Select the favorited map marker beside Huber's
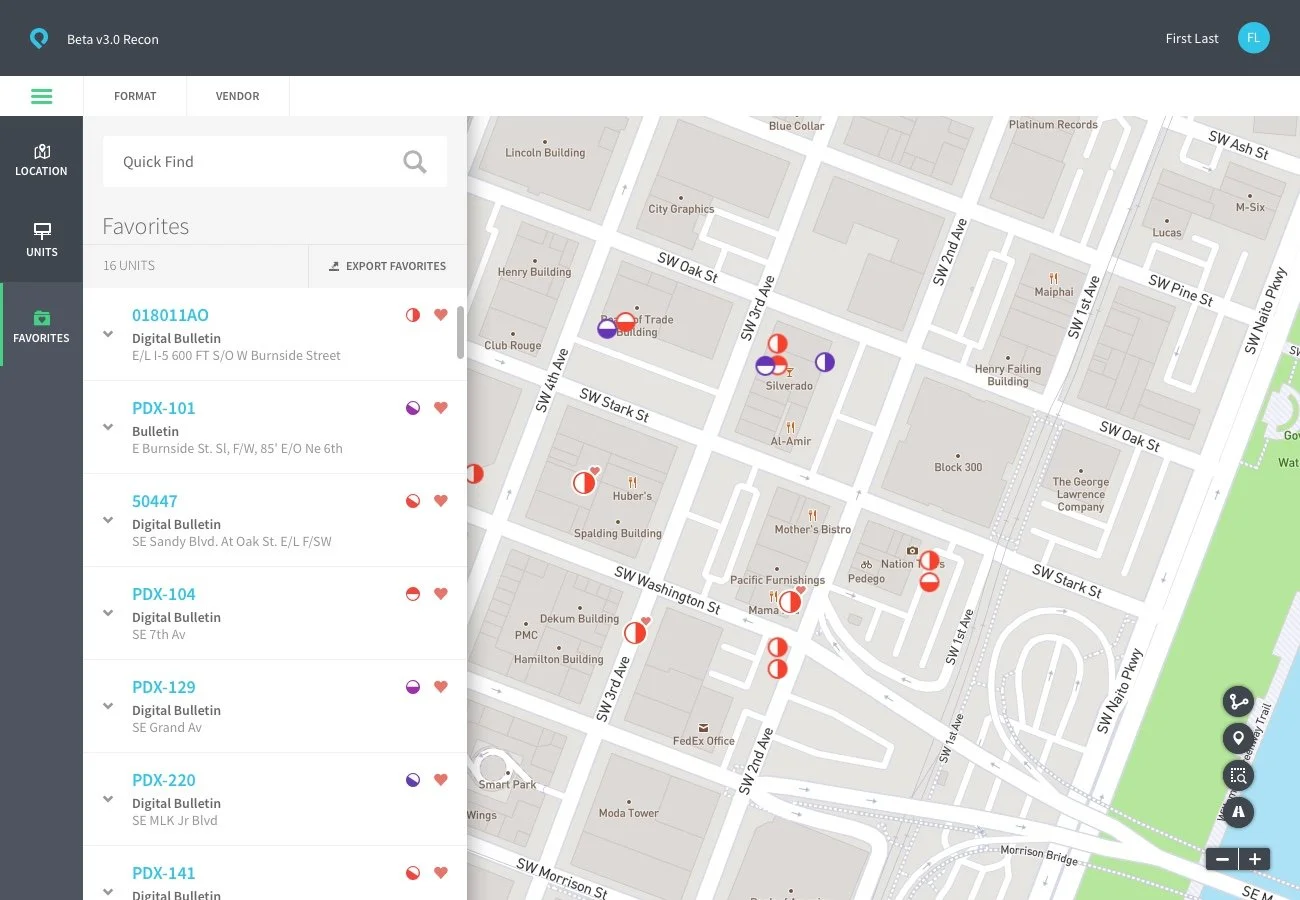The width and height of the screenshot is (1300, 900). pyautogui.click(x=585, y=482)
